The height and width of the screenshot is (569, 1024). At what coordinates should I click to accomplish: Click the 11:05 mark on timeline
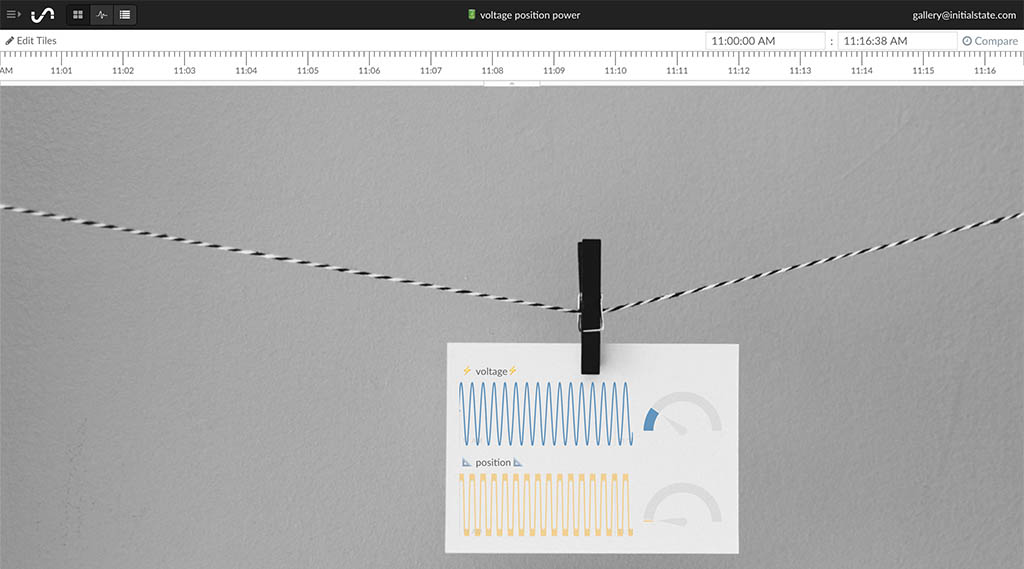308,70
